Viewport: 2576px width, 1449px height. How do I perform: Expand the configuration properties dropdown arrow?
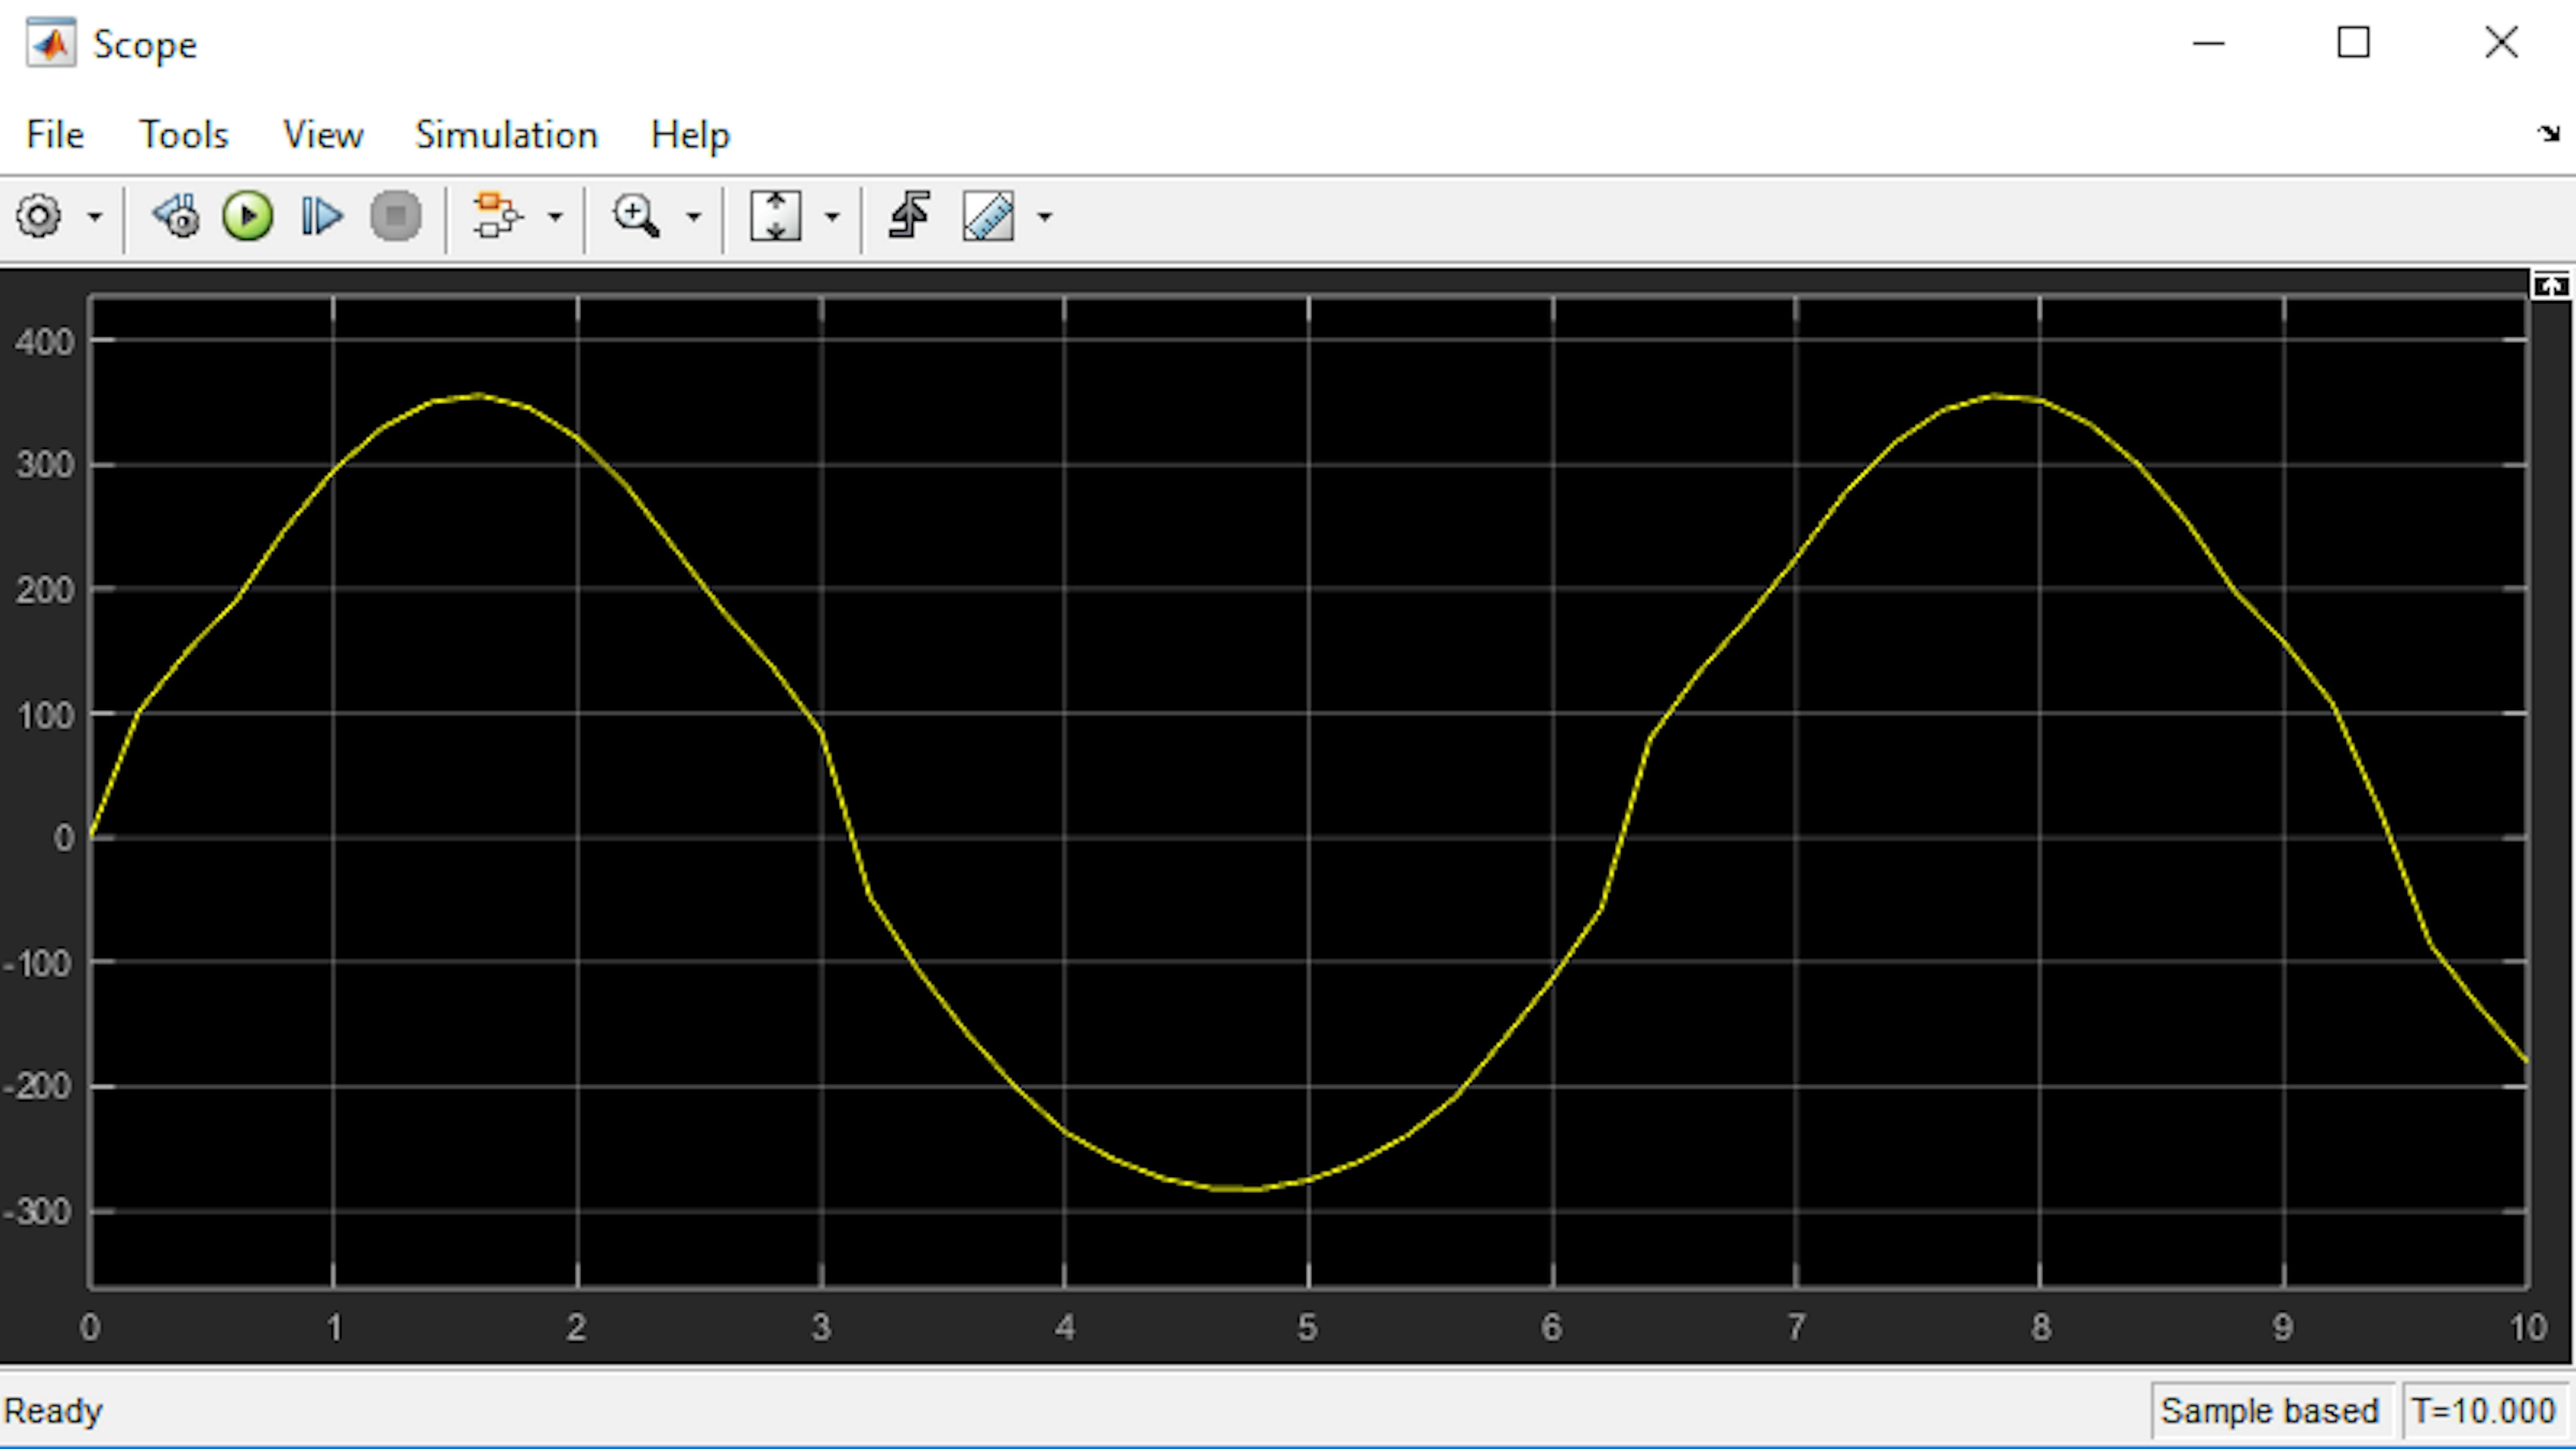click(x=95, y=216)
